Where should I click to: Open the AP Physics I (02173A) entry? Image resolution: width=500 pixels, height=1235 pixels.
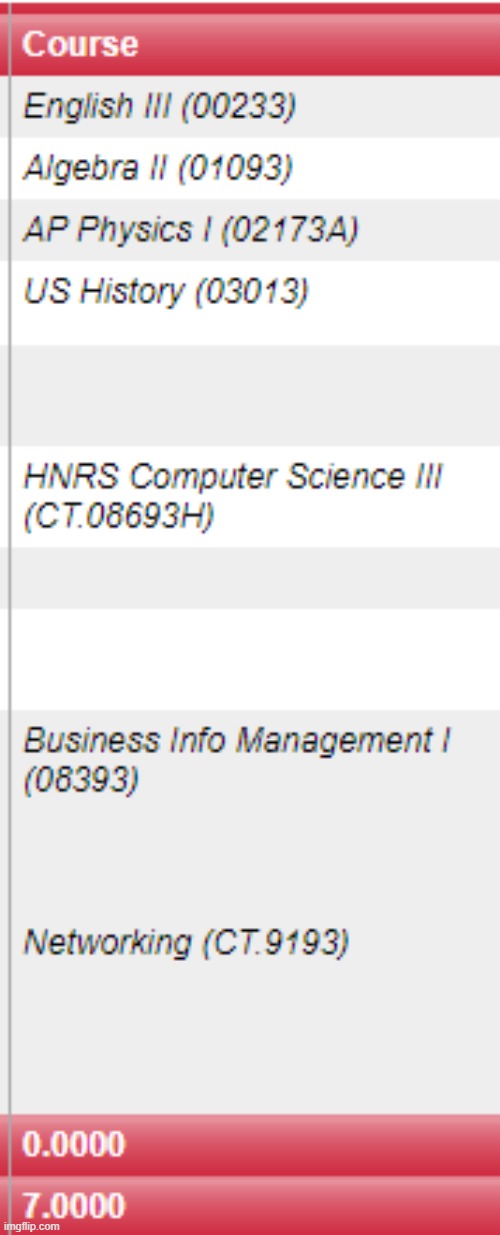click(190, 230)
